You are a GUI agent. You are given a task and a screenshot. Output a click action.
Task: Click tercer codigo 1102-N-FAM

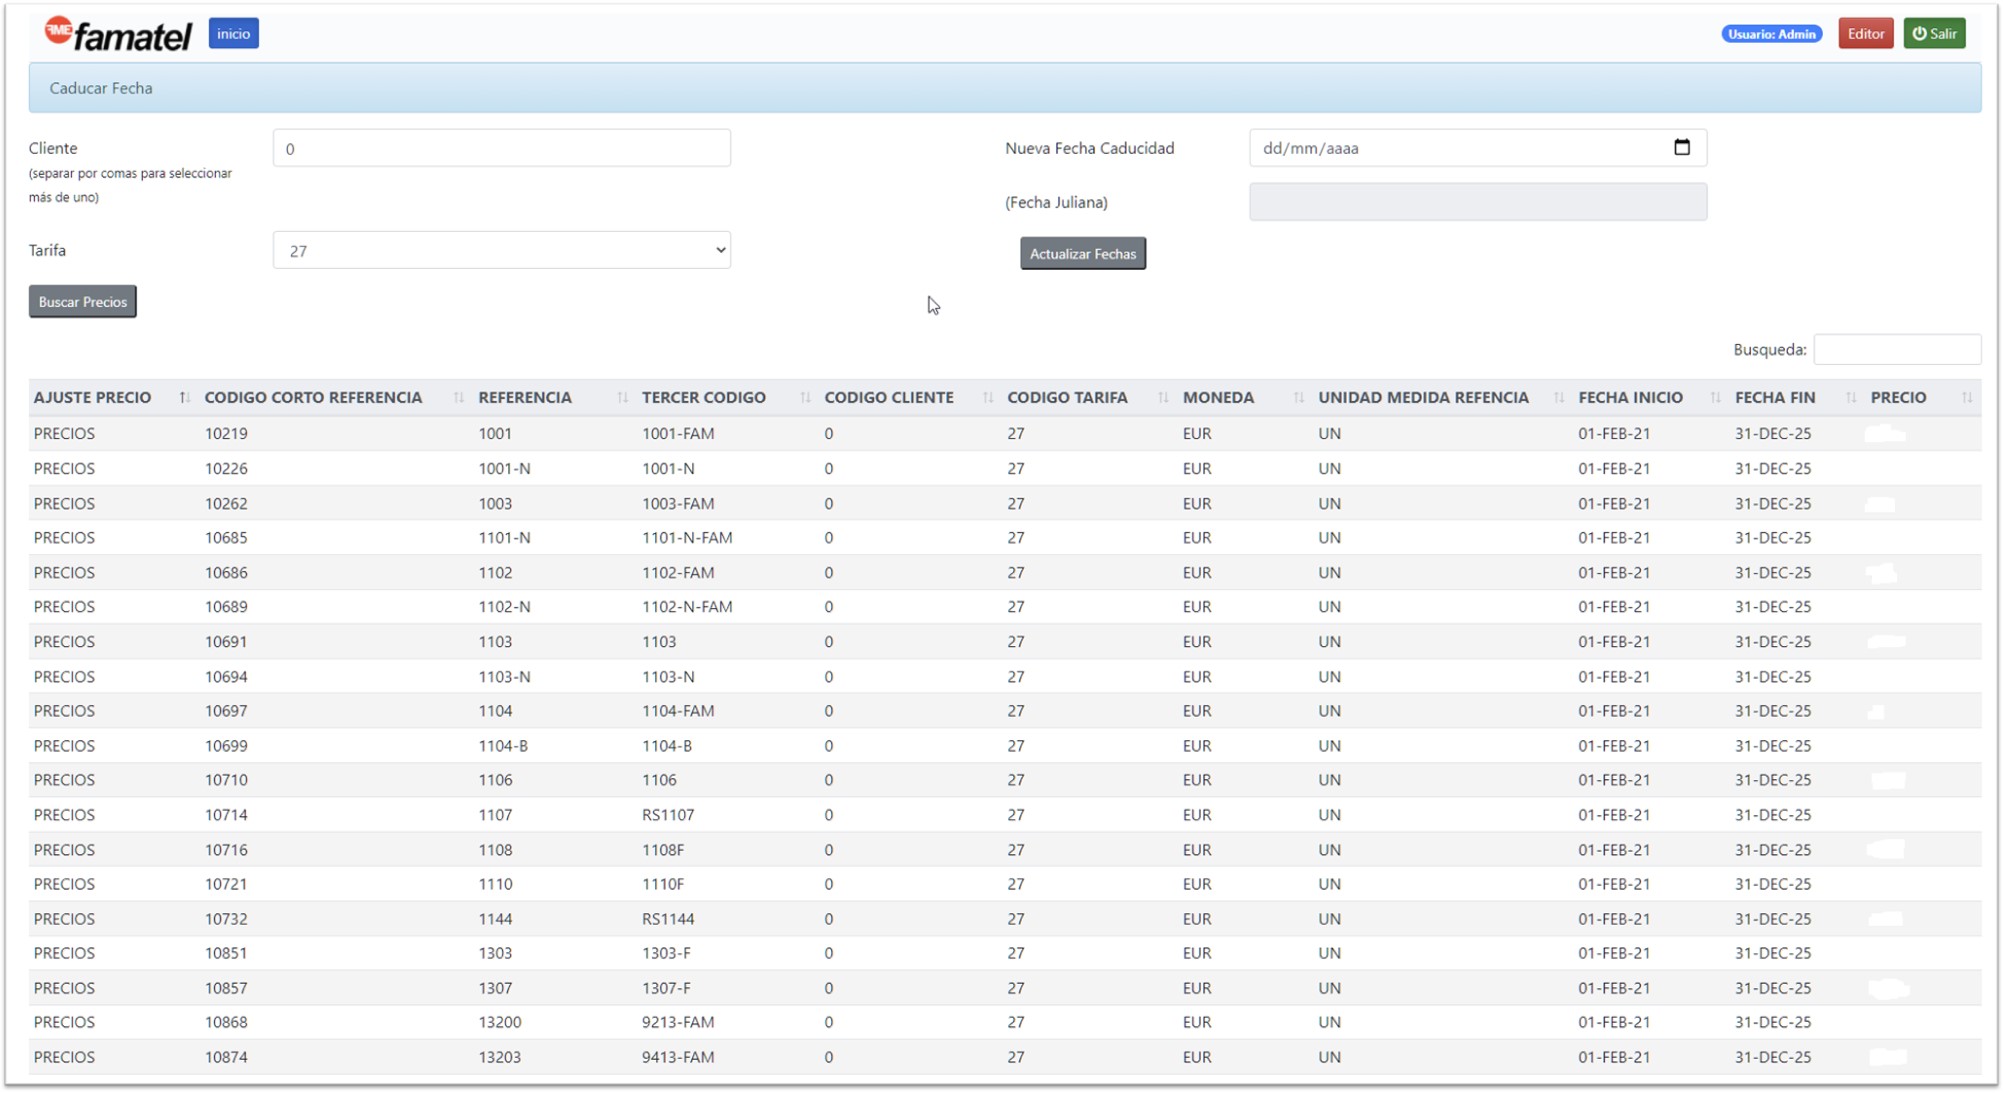point(687,607)
